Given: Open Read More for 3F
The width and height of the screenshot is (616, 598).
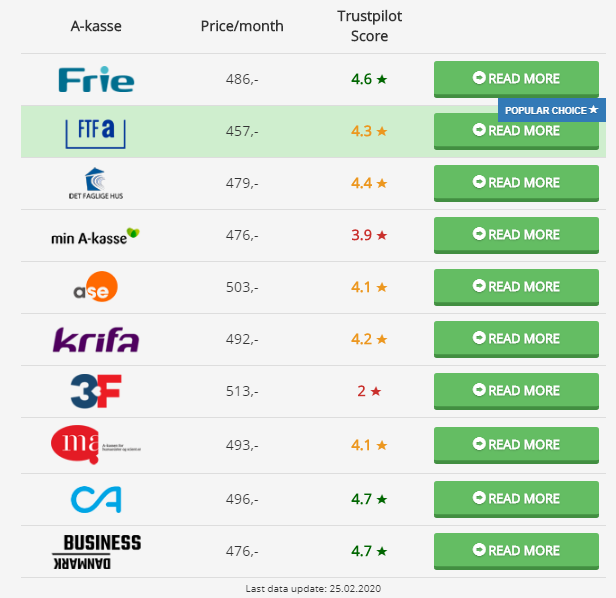Looking at the screenshot, I should pyautogui.click(x=516, y=391).
